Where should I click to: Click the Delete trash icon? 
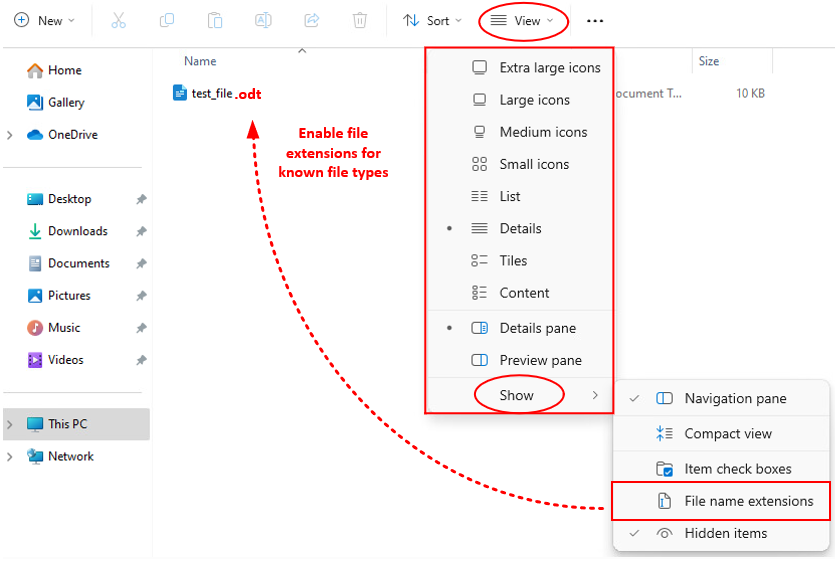click(360, 21)
